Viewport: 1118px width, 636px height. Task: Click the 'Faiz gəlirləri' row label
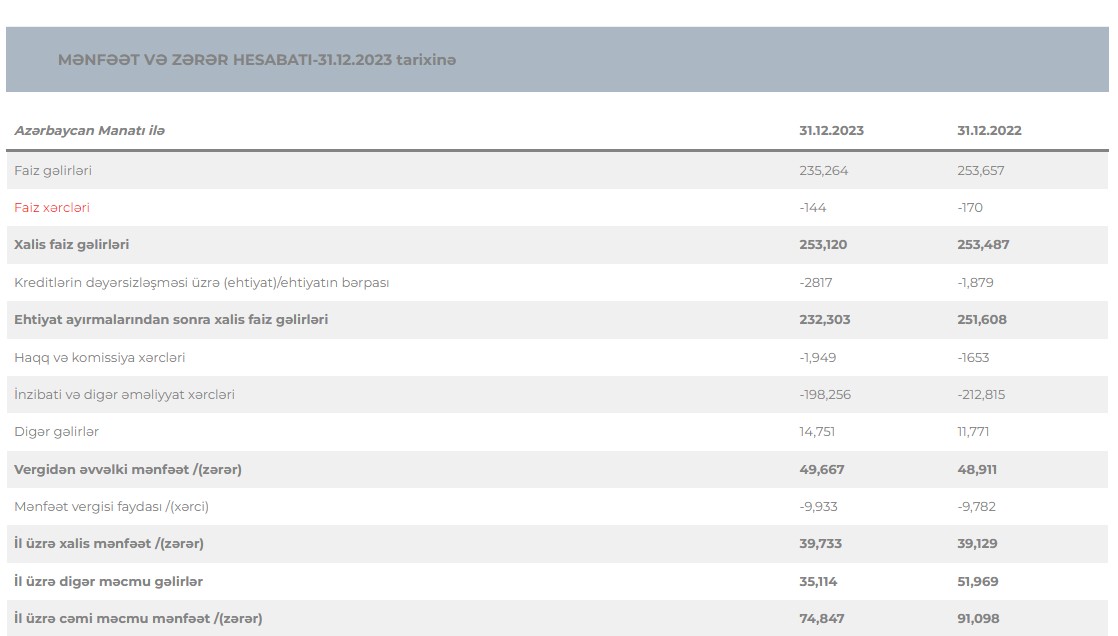(x=53, y=171)
